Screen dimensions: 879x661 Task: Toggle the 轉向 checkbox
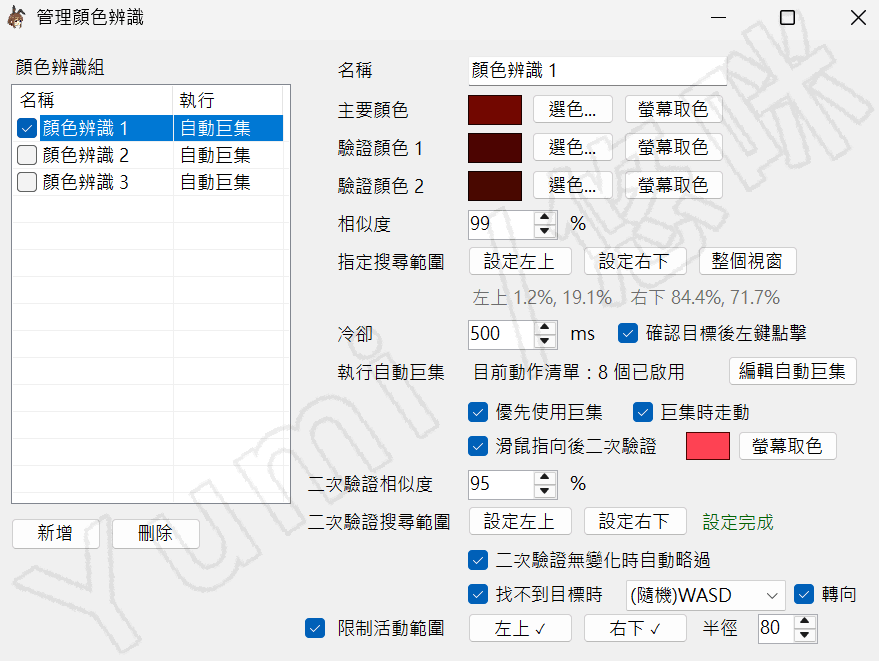click(804, 594)
